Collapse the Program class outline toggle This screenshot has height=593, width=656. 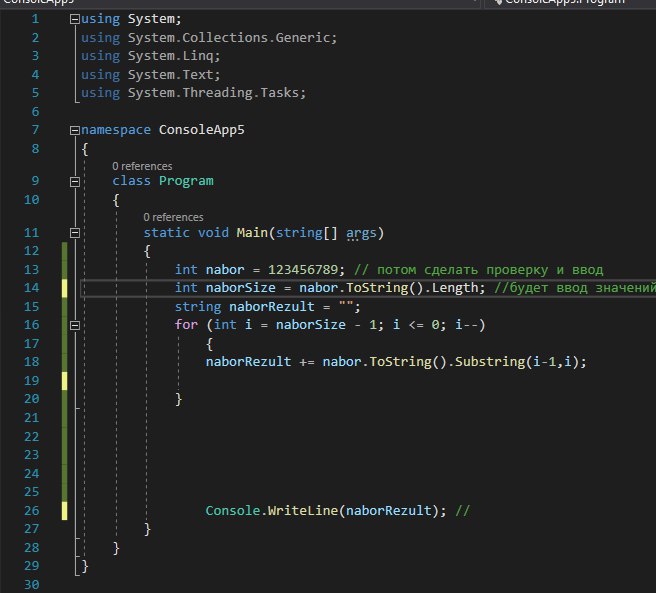74,182
